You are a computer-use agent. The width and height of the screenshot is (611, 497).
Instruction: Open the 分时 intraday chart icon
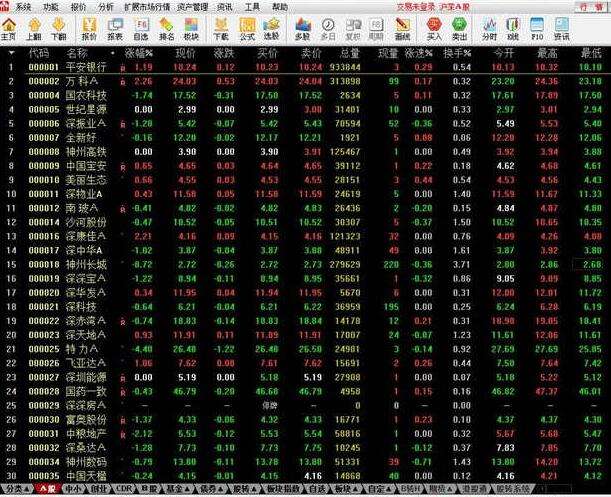coord(489,29)
